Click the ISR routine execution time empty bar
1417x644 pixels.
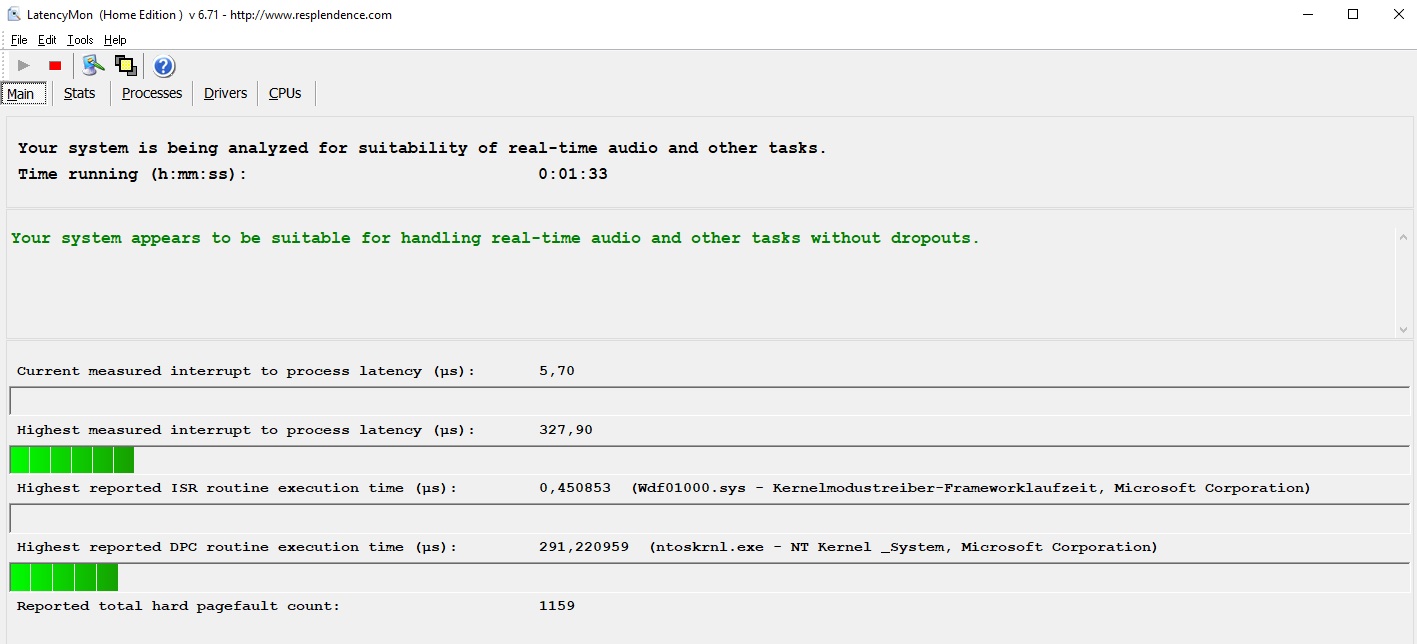tap(710, 518)
